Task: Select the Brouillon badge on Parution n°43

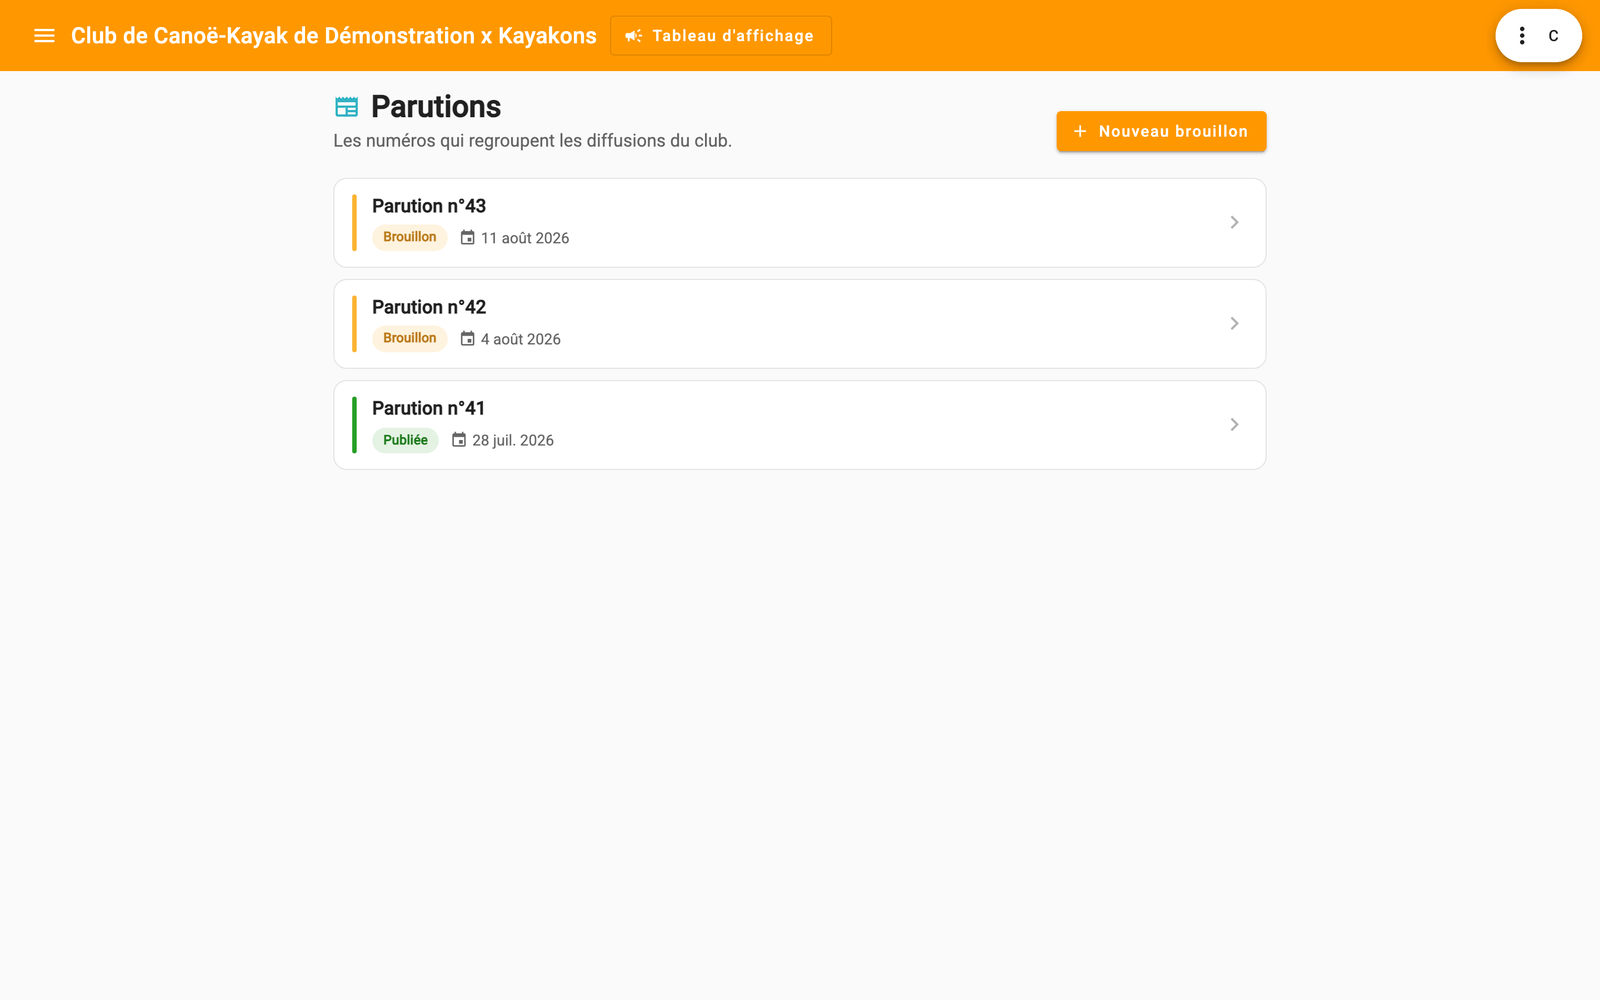Action: point(410,237)
